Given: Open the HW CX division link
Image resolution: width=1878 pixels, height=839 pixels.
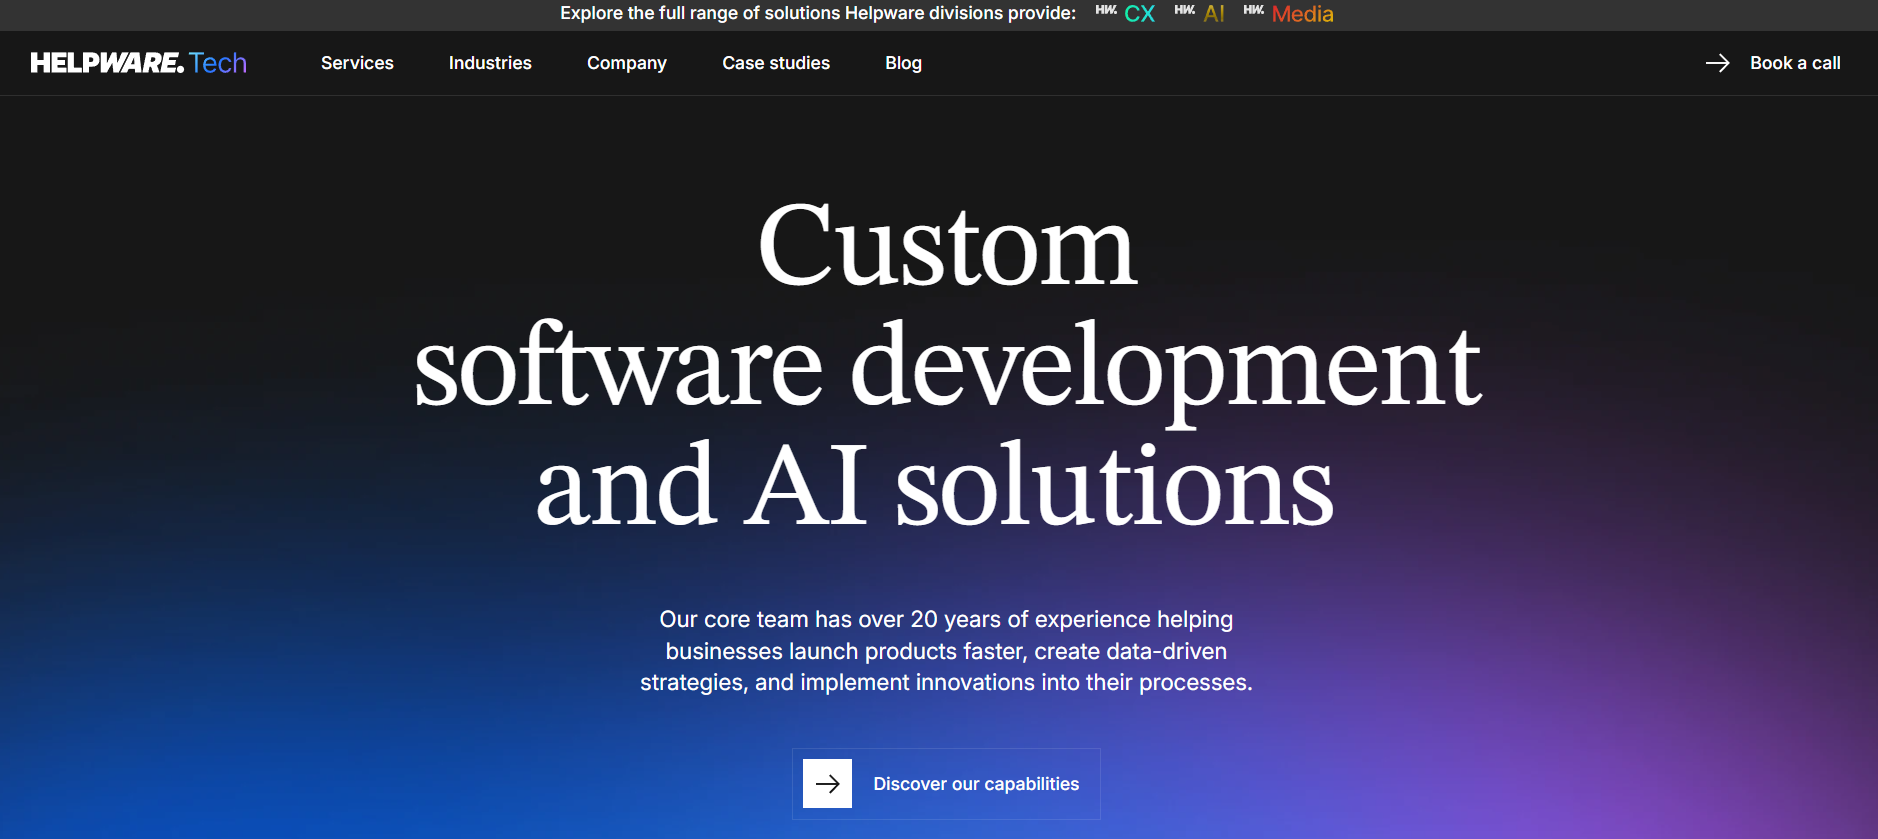Looking at the screenshot, I should (x=1126, y=13).
